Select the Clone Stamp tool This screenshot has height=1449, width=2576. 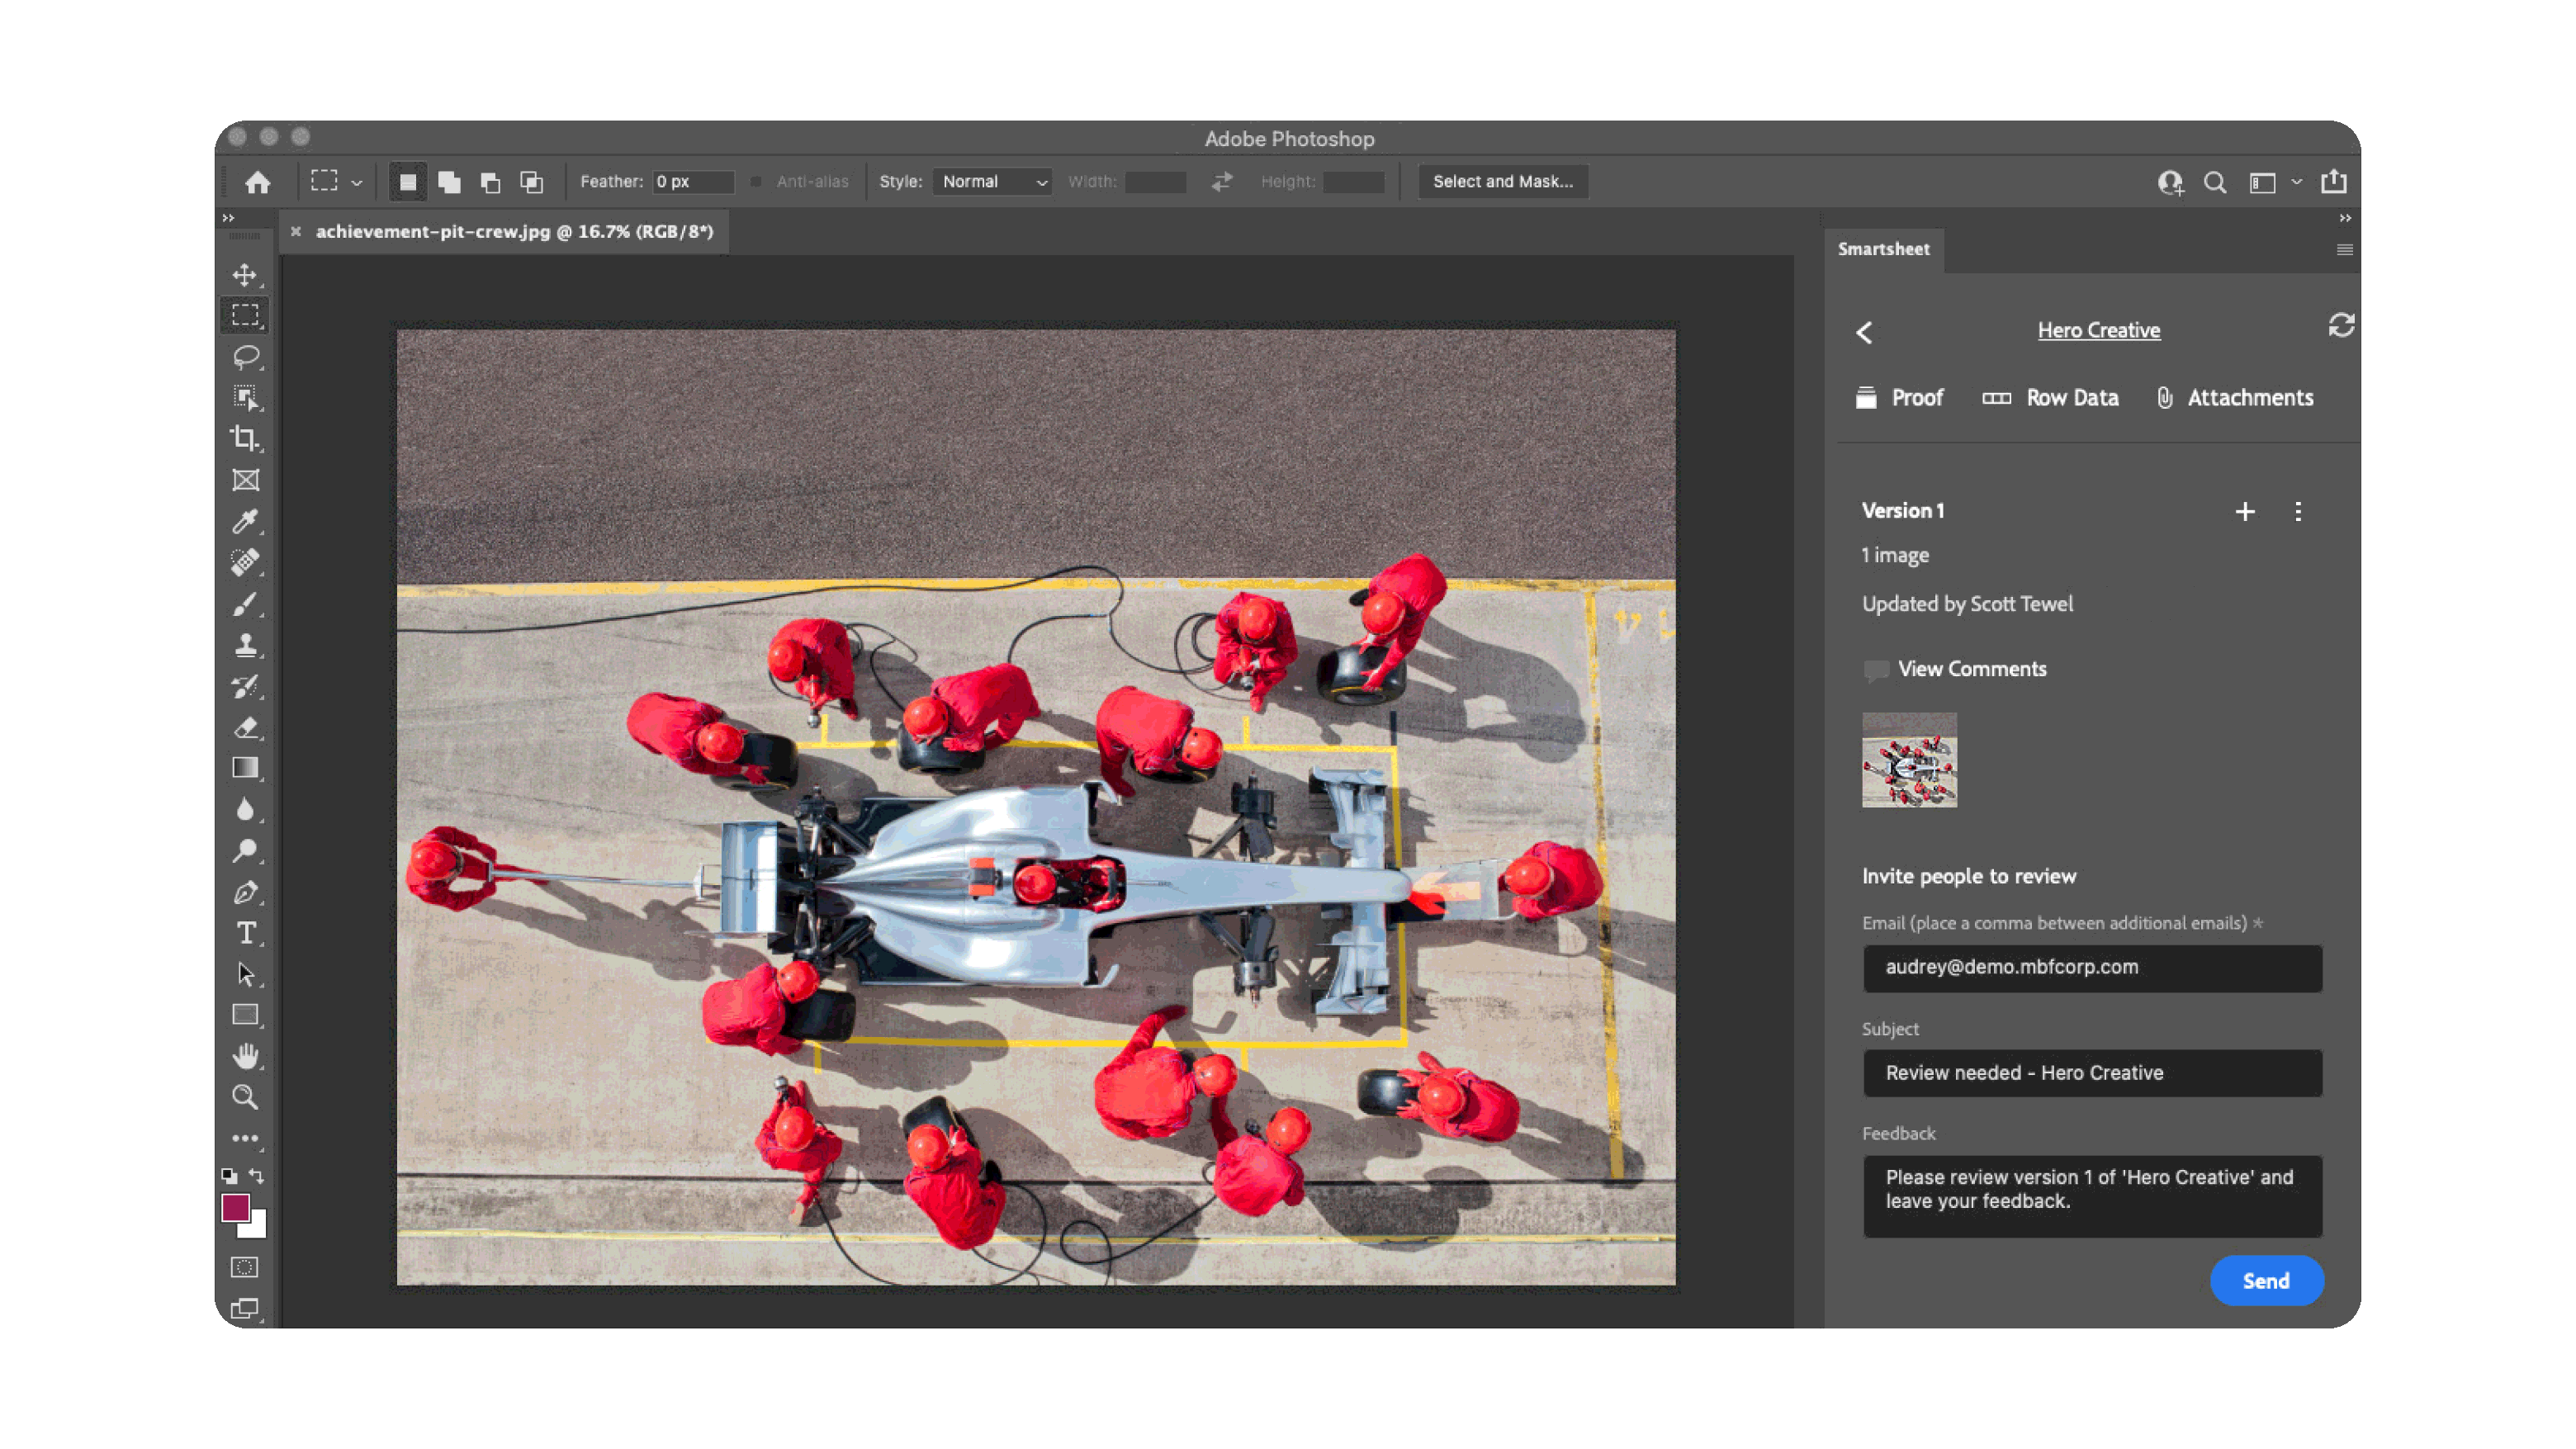pyautogui.click(x=245, y=645)
